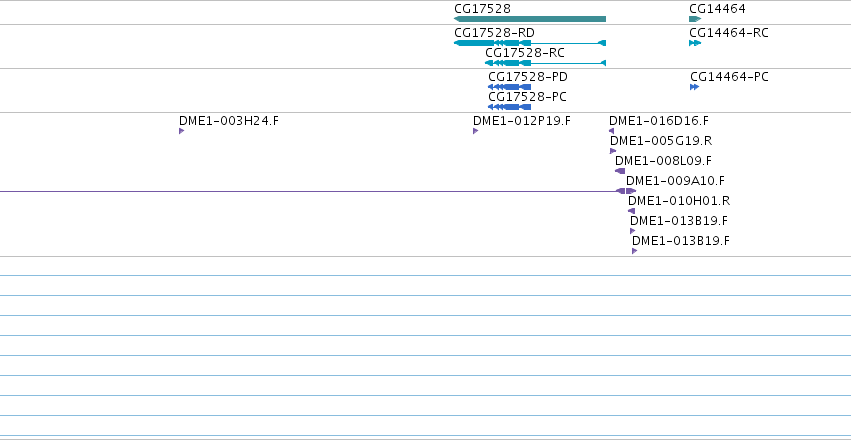Select the purple arrow under DME1-016D16.F
Screen dimensions: 851x440
tap(612, 131)
